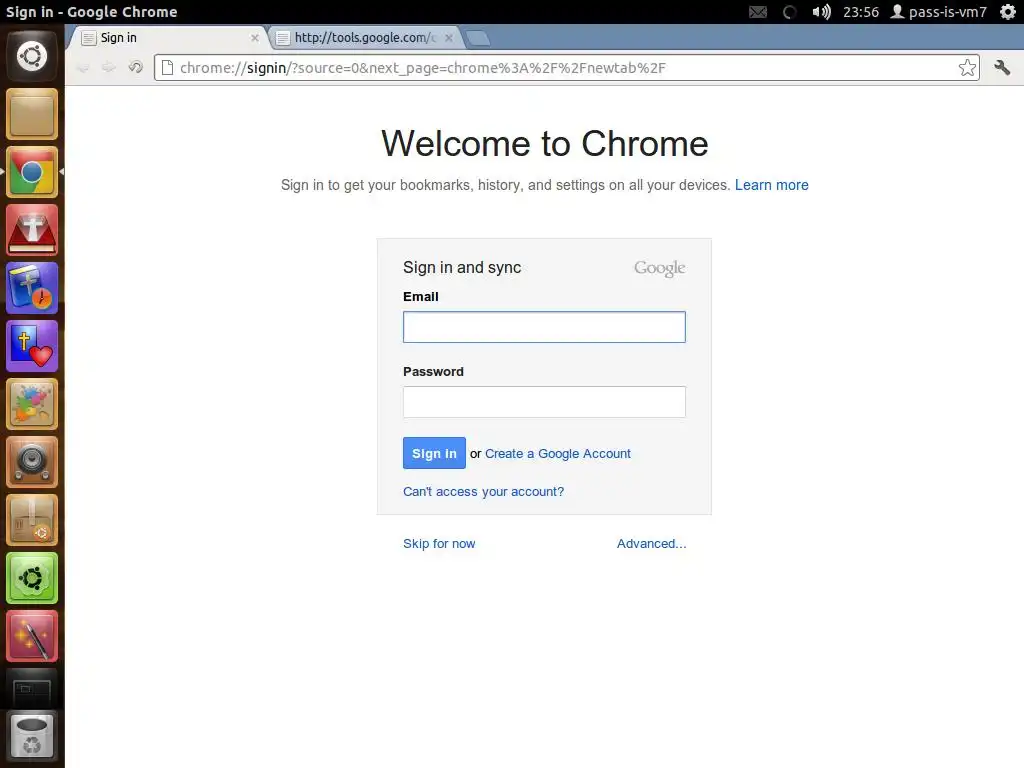Open a new tab with the tab button
This screenshot has height=768, width=1024.
pyautogui.click(x=478, y=39)
